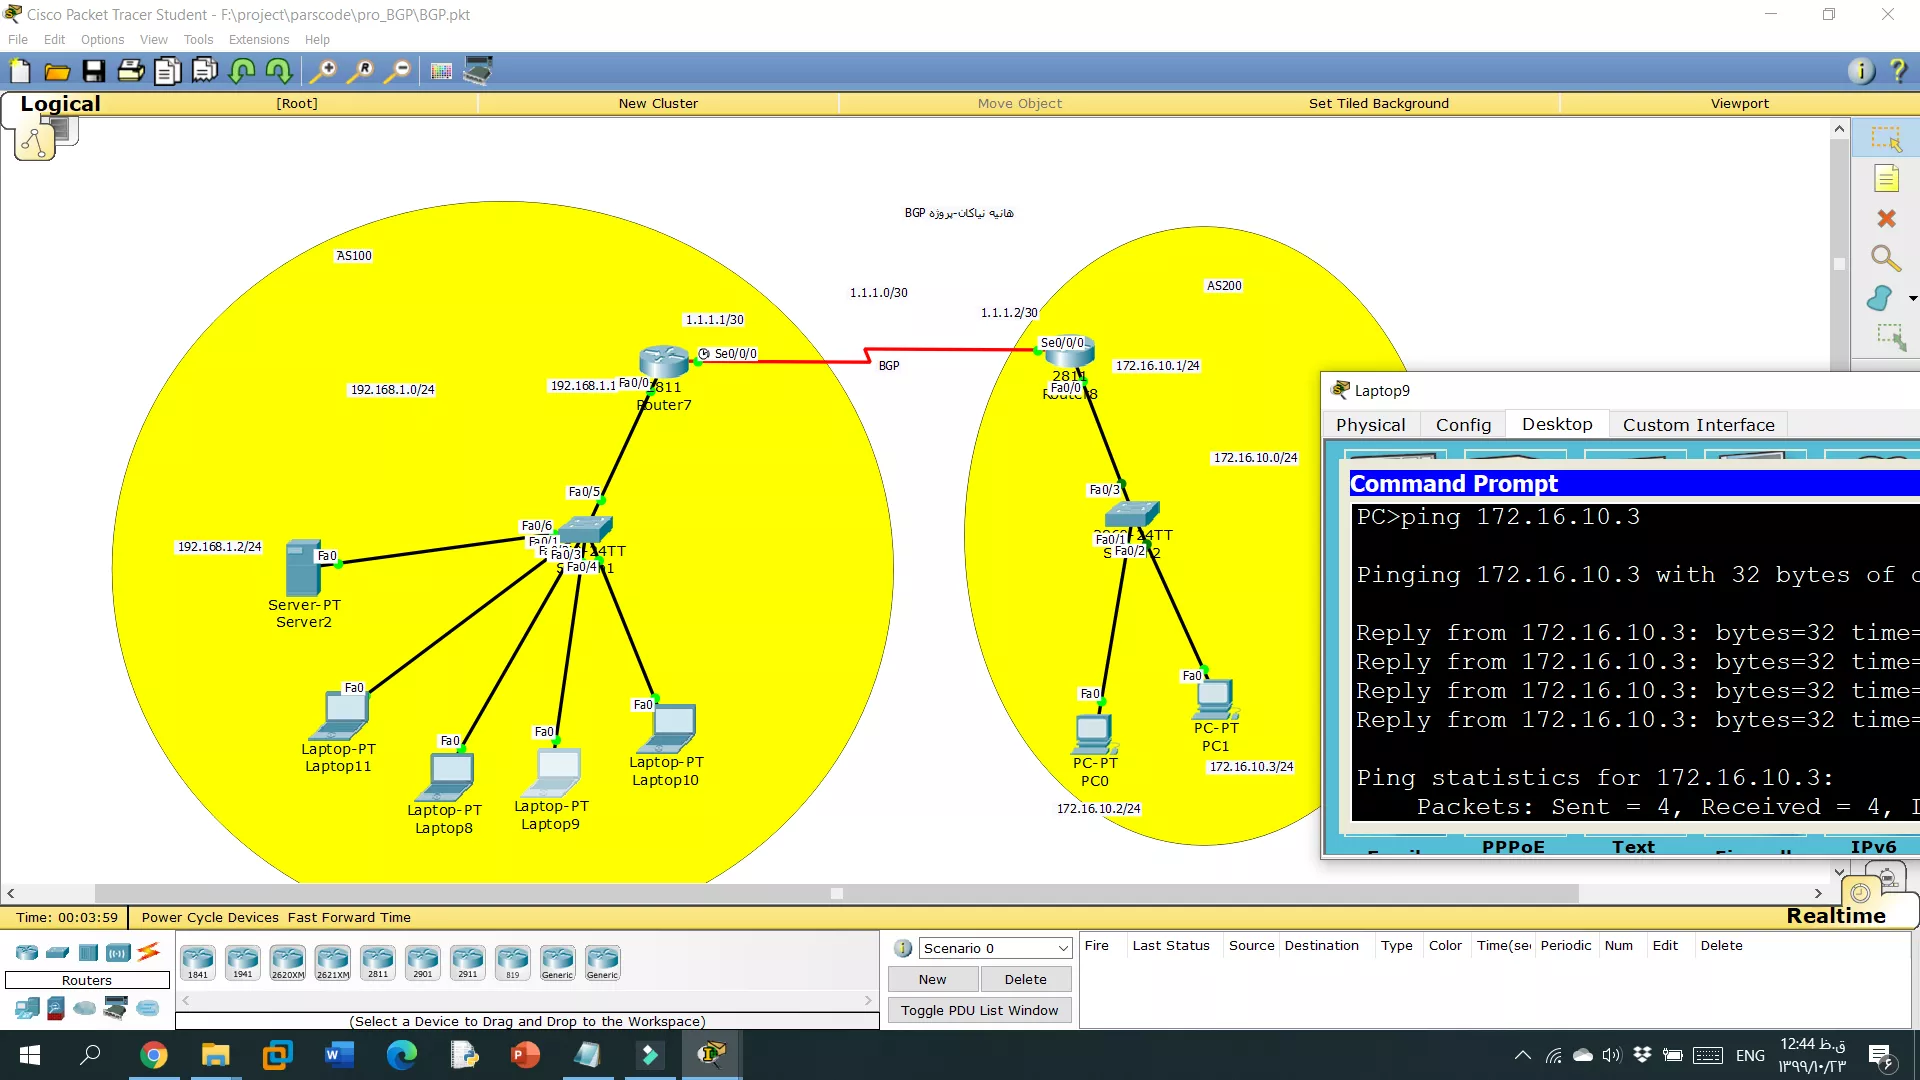Print the workspace using the printer icon
This screenshot has height=1080, width=1920.
coord(131,71)
